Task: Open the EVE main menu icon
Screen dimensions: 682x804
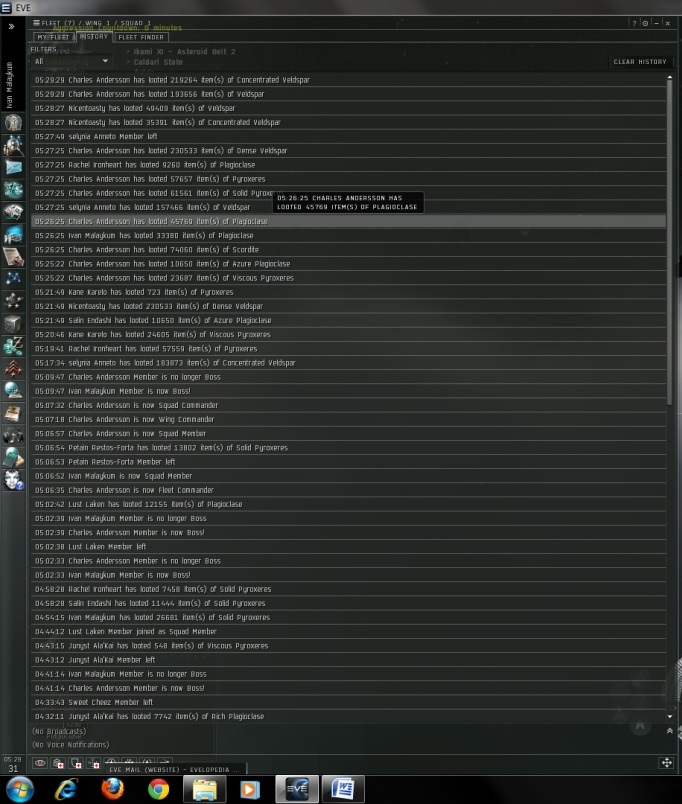Action: pyautogui.click(x=6, y=8)
